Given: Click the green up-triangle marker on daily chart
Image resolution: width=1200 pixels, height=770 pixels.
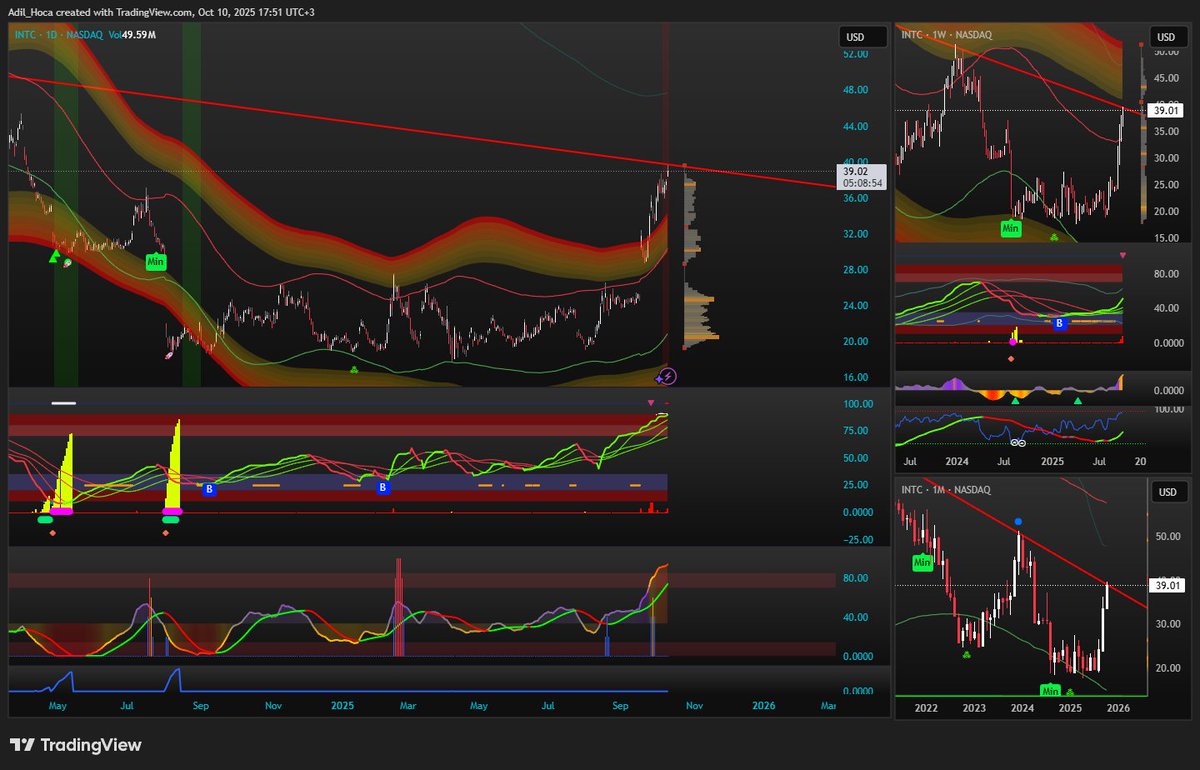Looking at the screenshot, I should [54, 257].
